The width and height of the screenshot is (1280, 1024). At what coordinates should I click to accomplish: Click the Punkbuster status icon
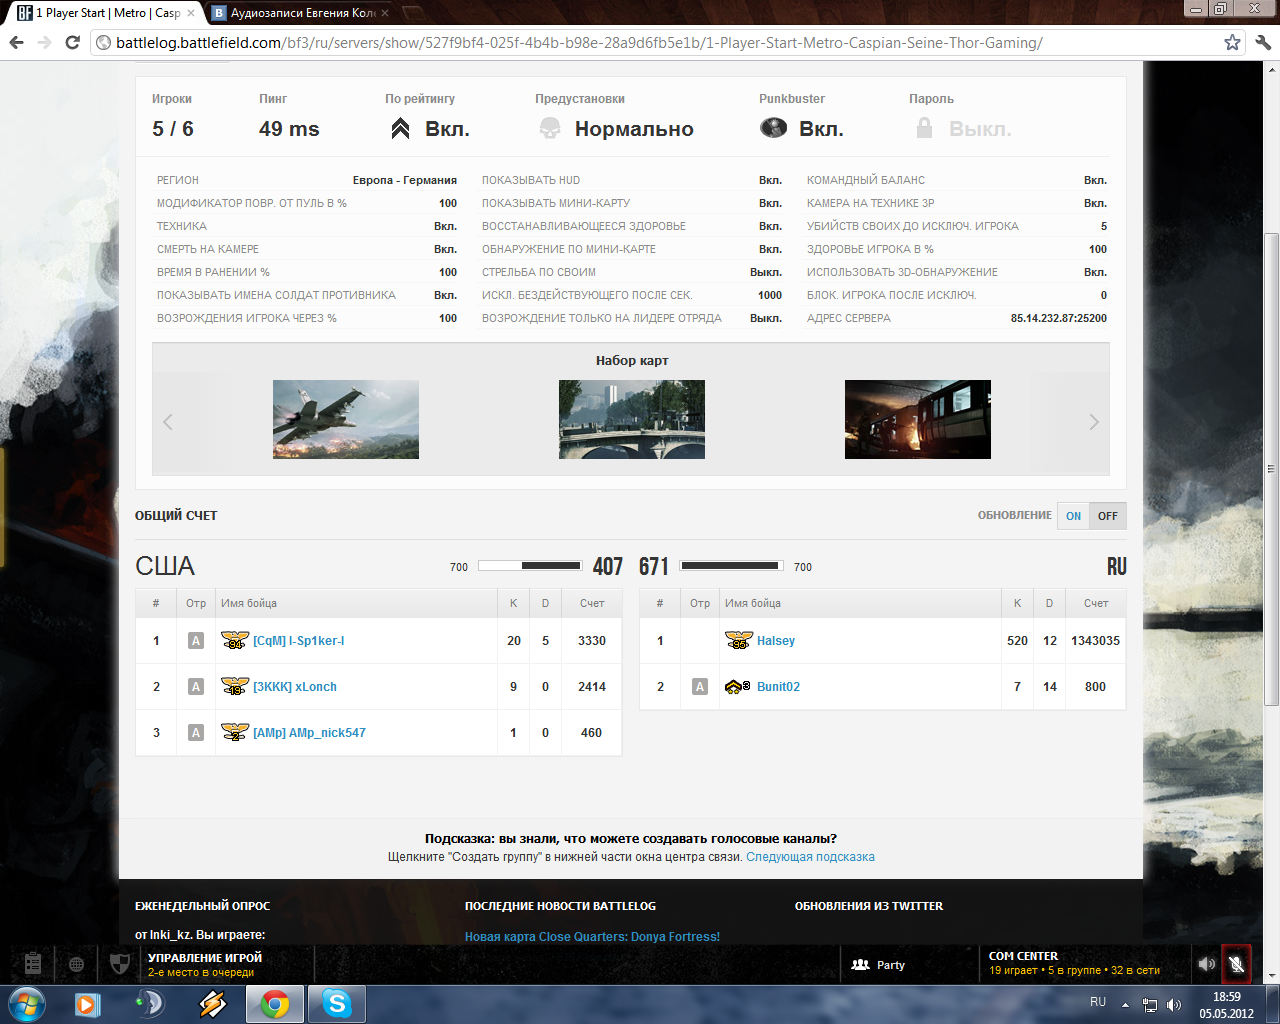click(x=773, y=128)
